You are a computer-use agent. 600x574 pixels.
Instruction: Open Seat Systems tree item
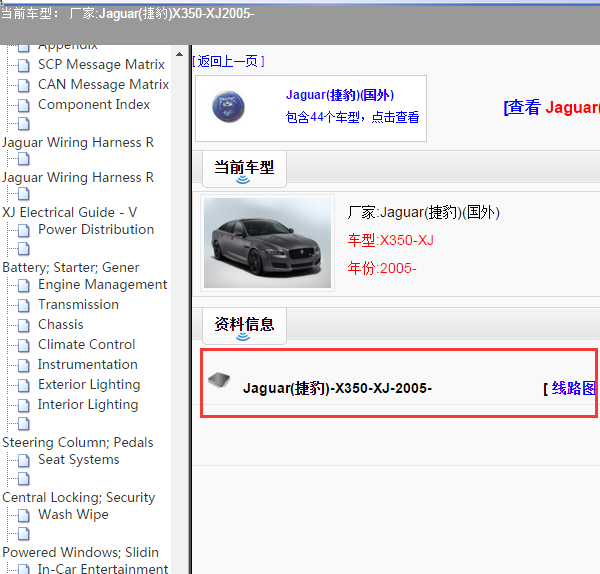tap(78, 460)
